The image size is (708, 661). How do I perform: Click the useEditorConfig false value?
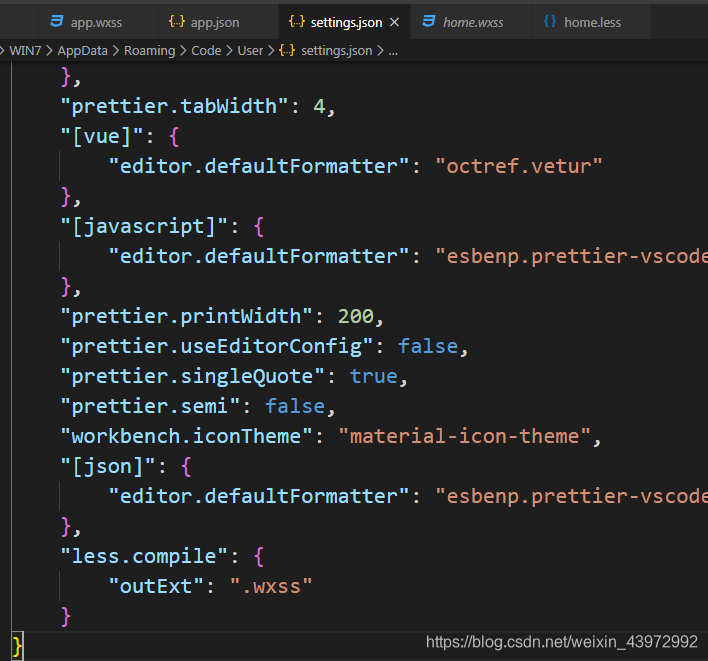428,346
